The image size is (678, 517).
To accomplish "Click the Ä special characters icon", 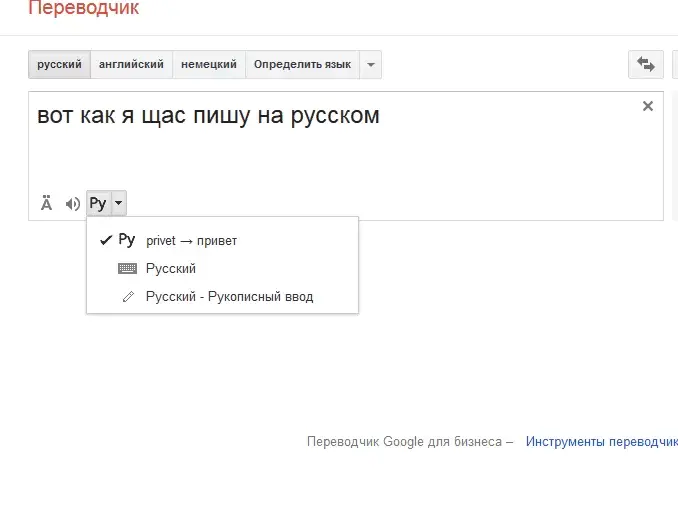I will click(46, 203).
